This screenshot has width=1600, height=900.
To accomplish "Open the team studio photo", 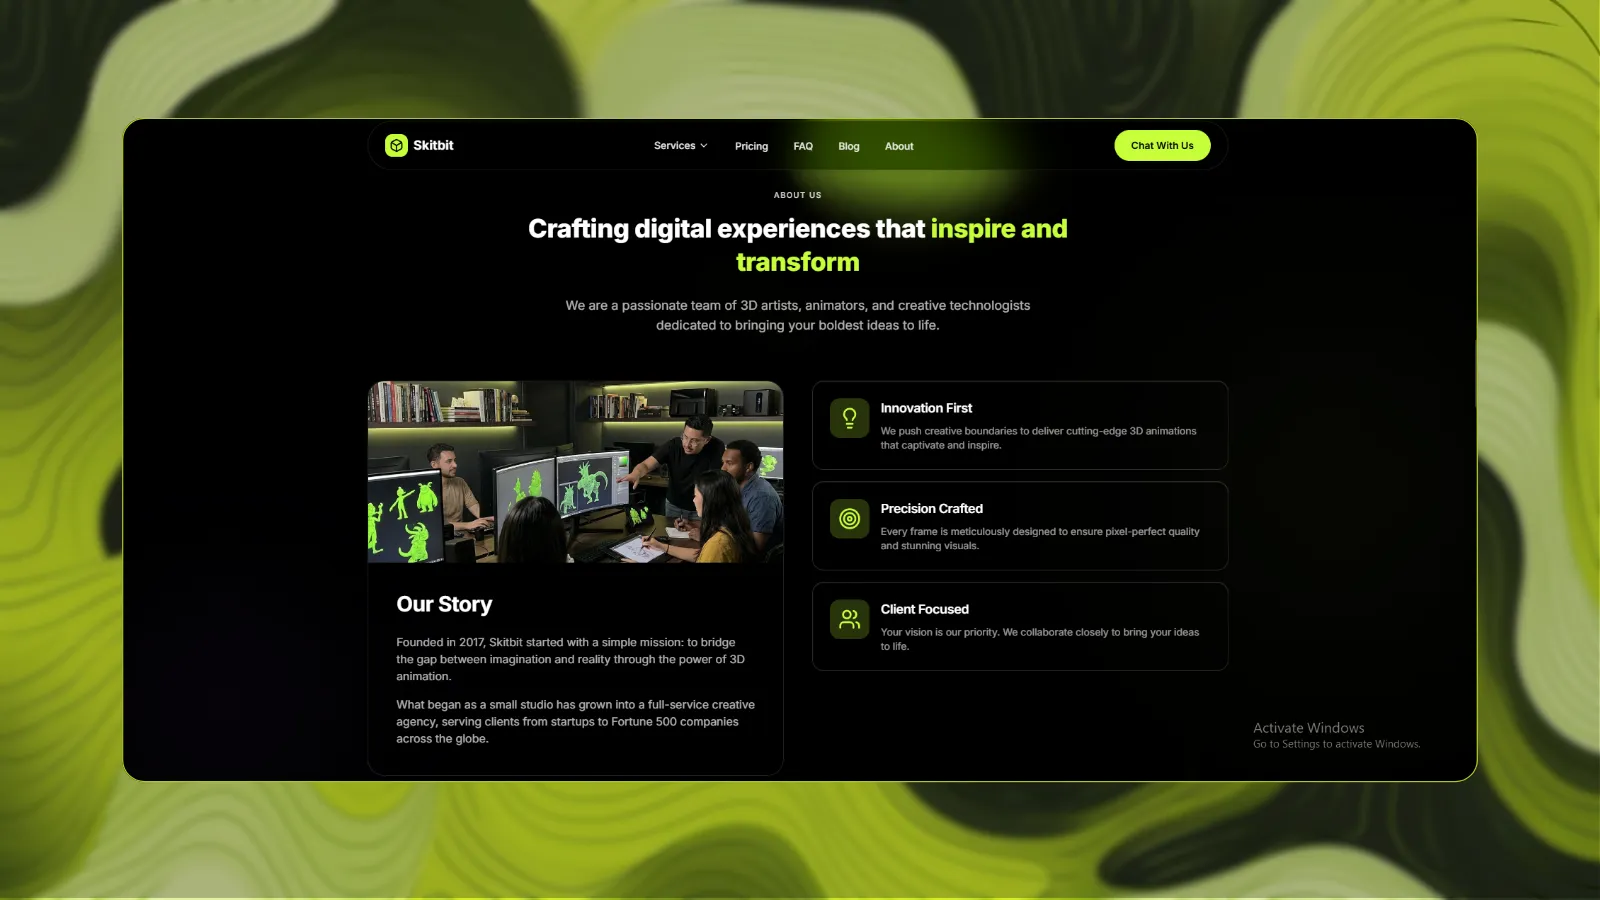I will coord(575,472).
